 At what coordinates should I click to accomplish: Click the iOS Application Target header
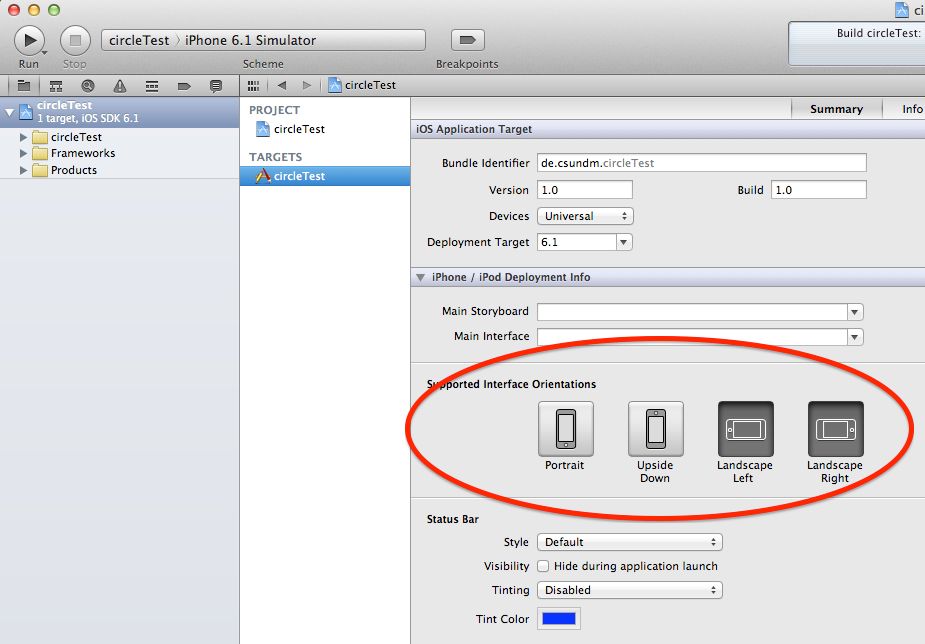(x=668, y=129)
